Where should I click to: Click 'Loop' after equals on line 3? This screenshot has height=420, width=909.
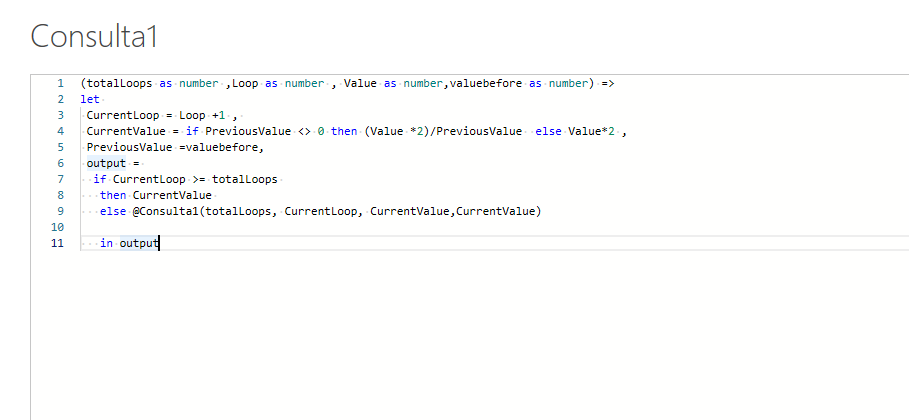[192, 115]
